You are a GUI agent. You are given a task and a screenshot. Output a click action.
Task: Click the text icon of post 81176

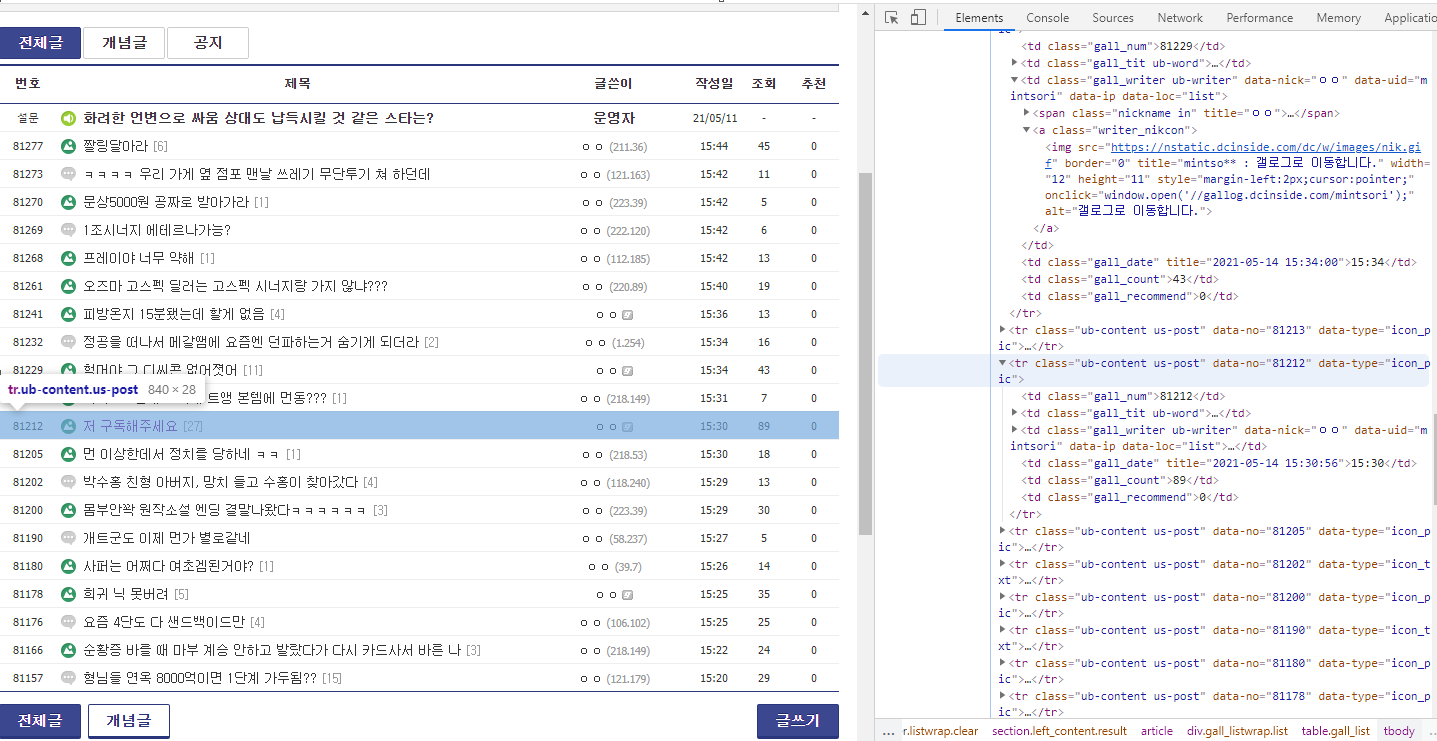point(68,622)
